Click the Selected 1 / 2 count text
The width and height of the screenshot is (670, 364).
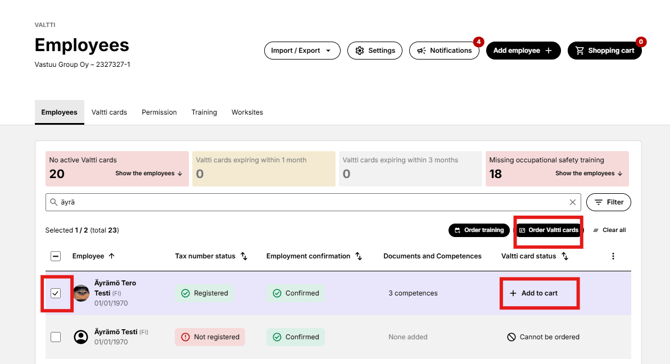point(82,230)
